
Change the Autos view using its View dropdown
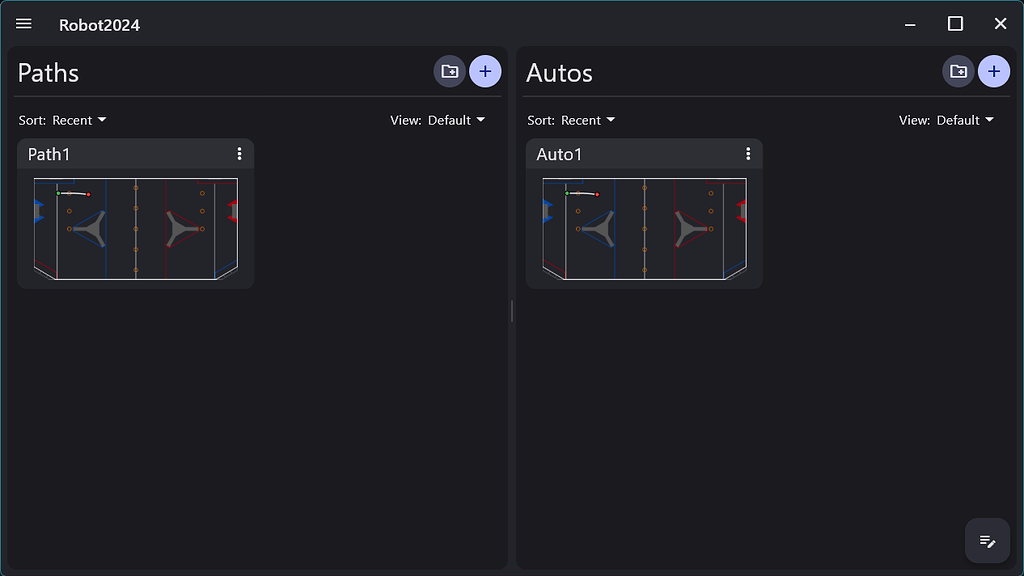[x=947, y=120]
